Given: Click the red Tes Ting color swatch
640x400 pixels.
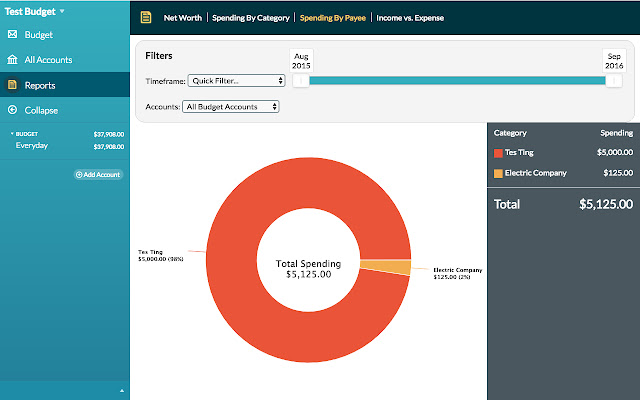Looking at the screenshot, I should point(498,153).
